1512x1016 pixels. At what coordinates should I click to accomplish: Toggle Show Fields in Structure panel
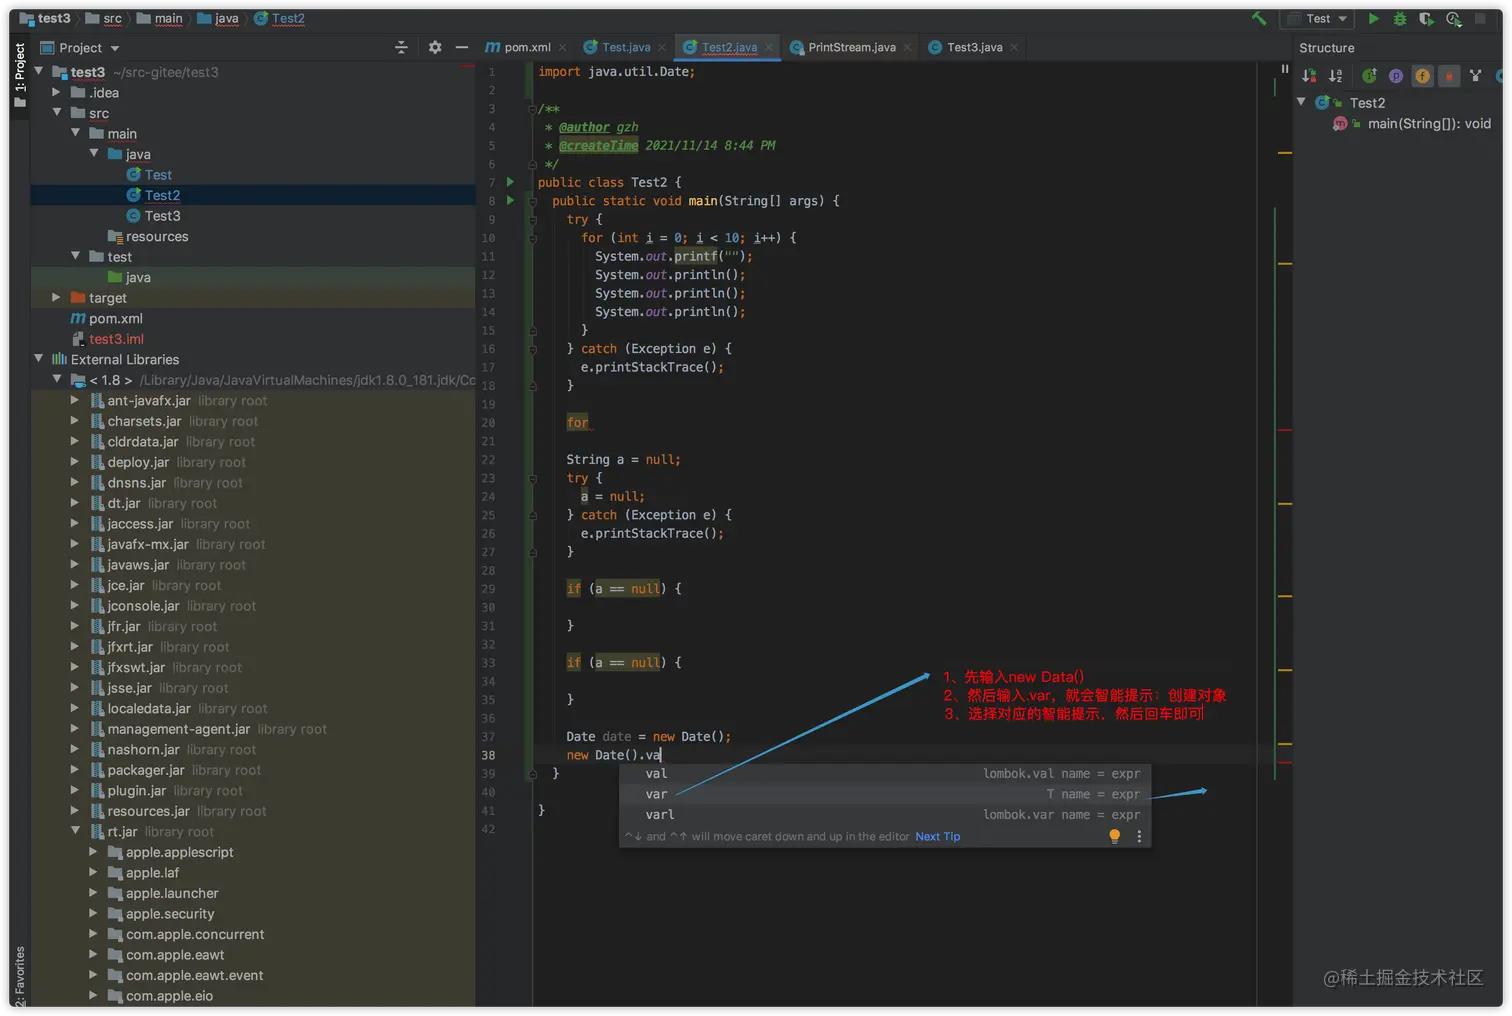pyautogui.click(x=1422, y=75)
